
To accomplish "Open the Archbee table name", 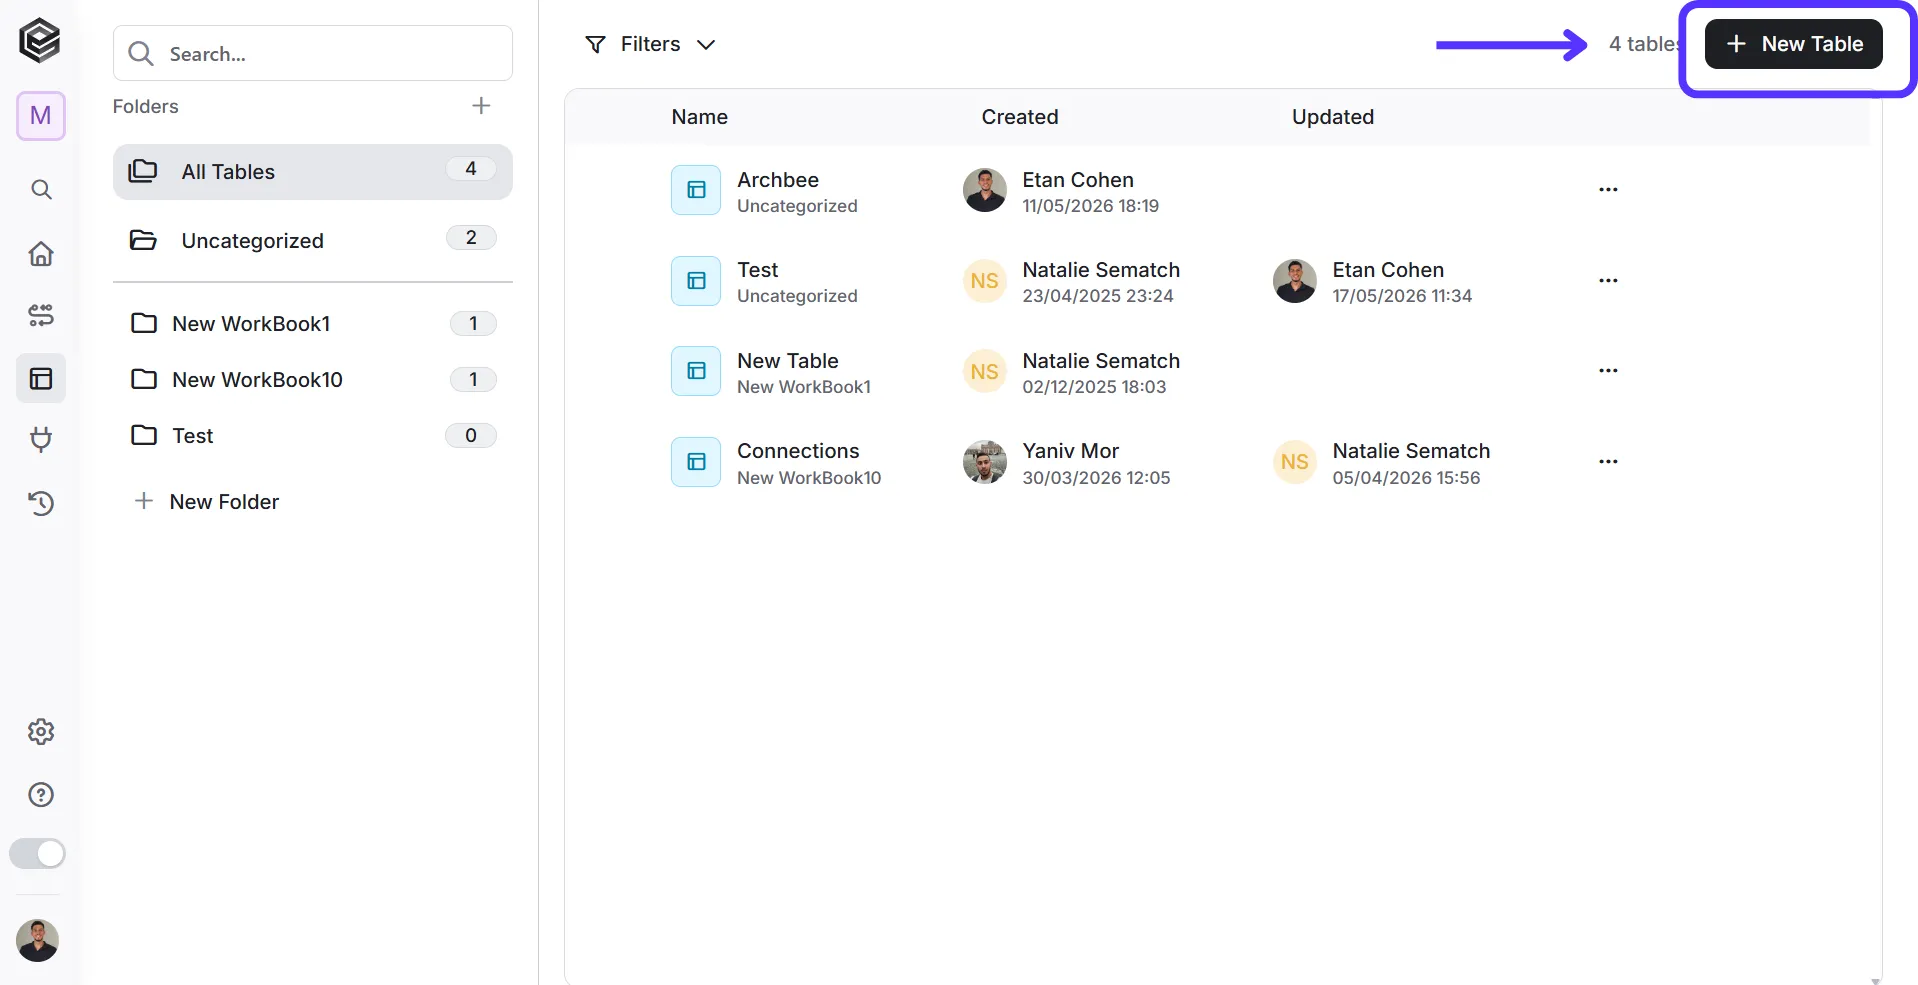I will click(778, 180).
